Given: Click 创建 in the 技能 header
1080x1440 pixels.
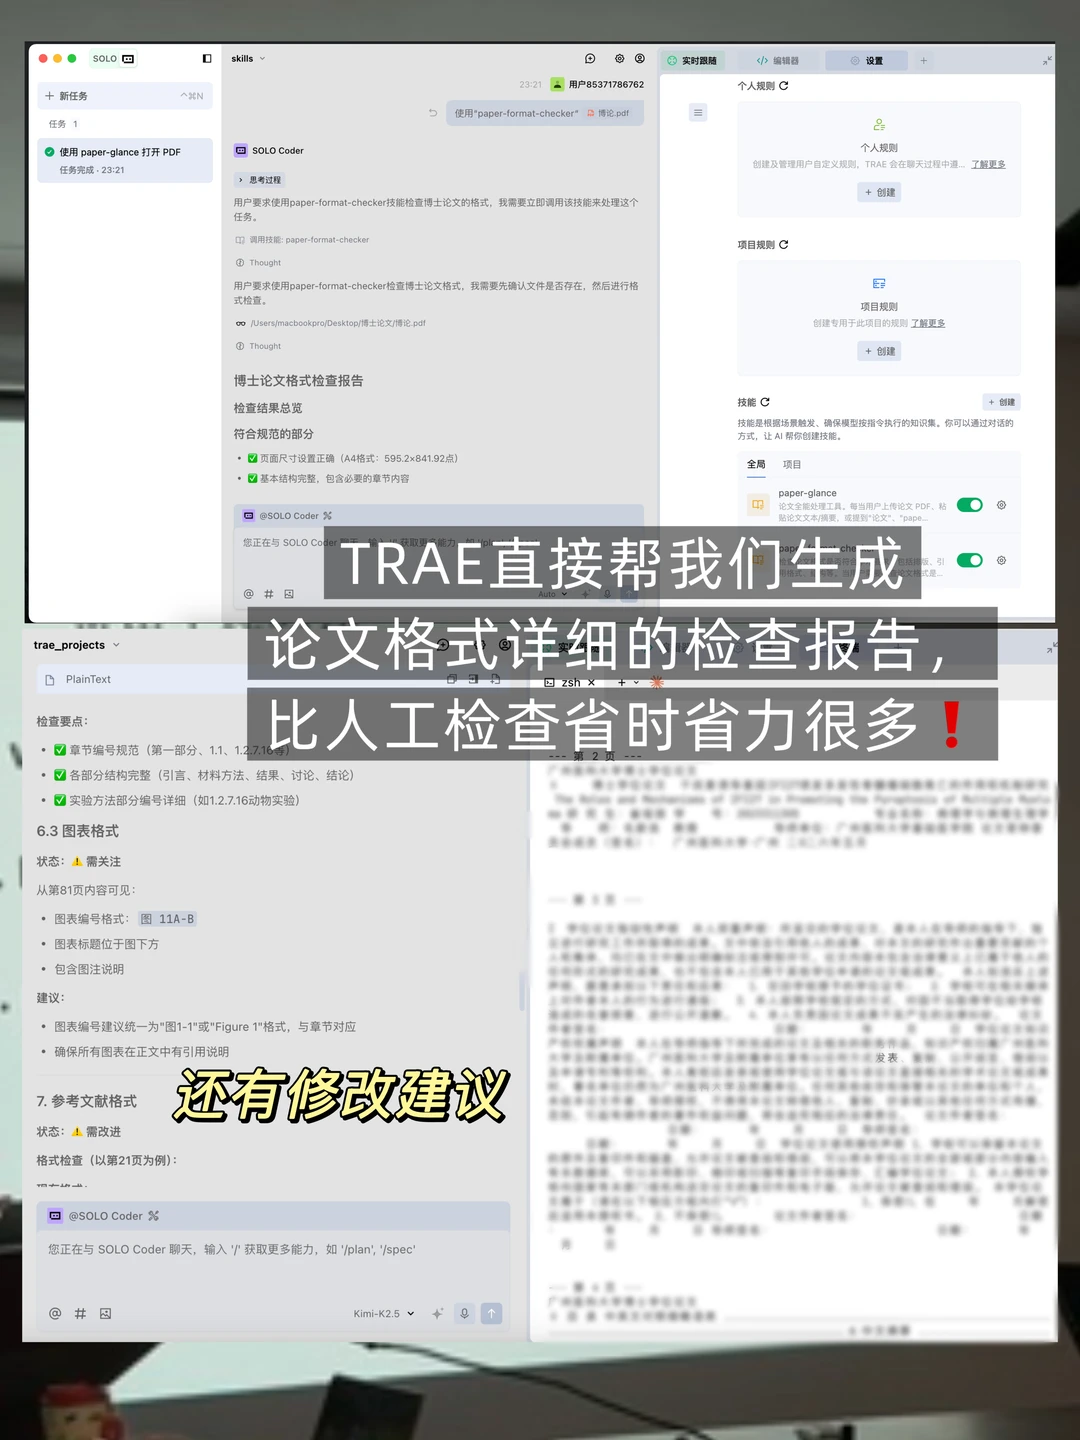Looking at the screenshot, I should [1001, 402].
